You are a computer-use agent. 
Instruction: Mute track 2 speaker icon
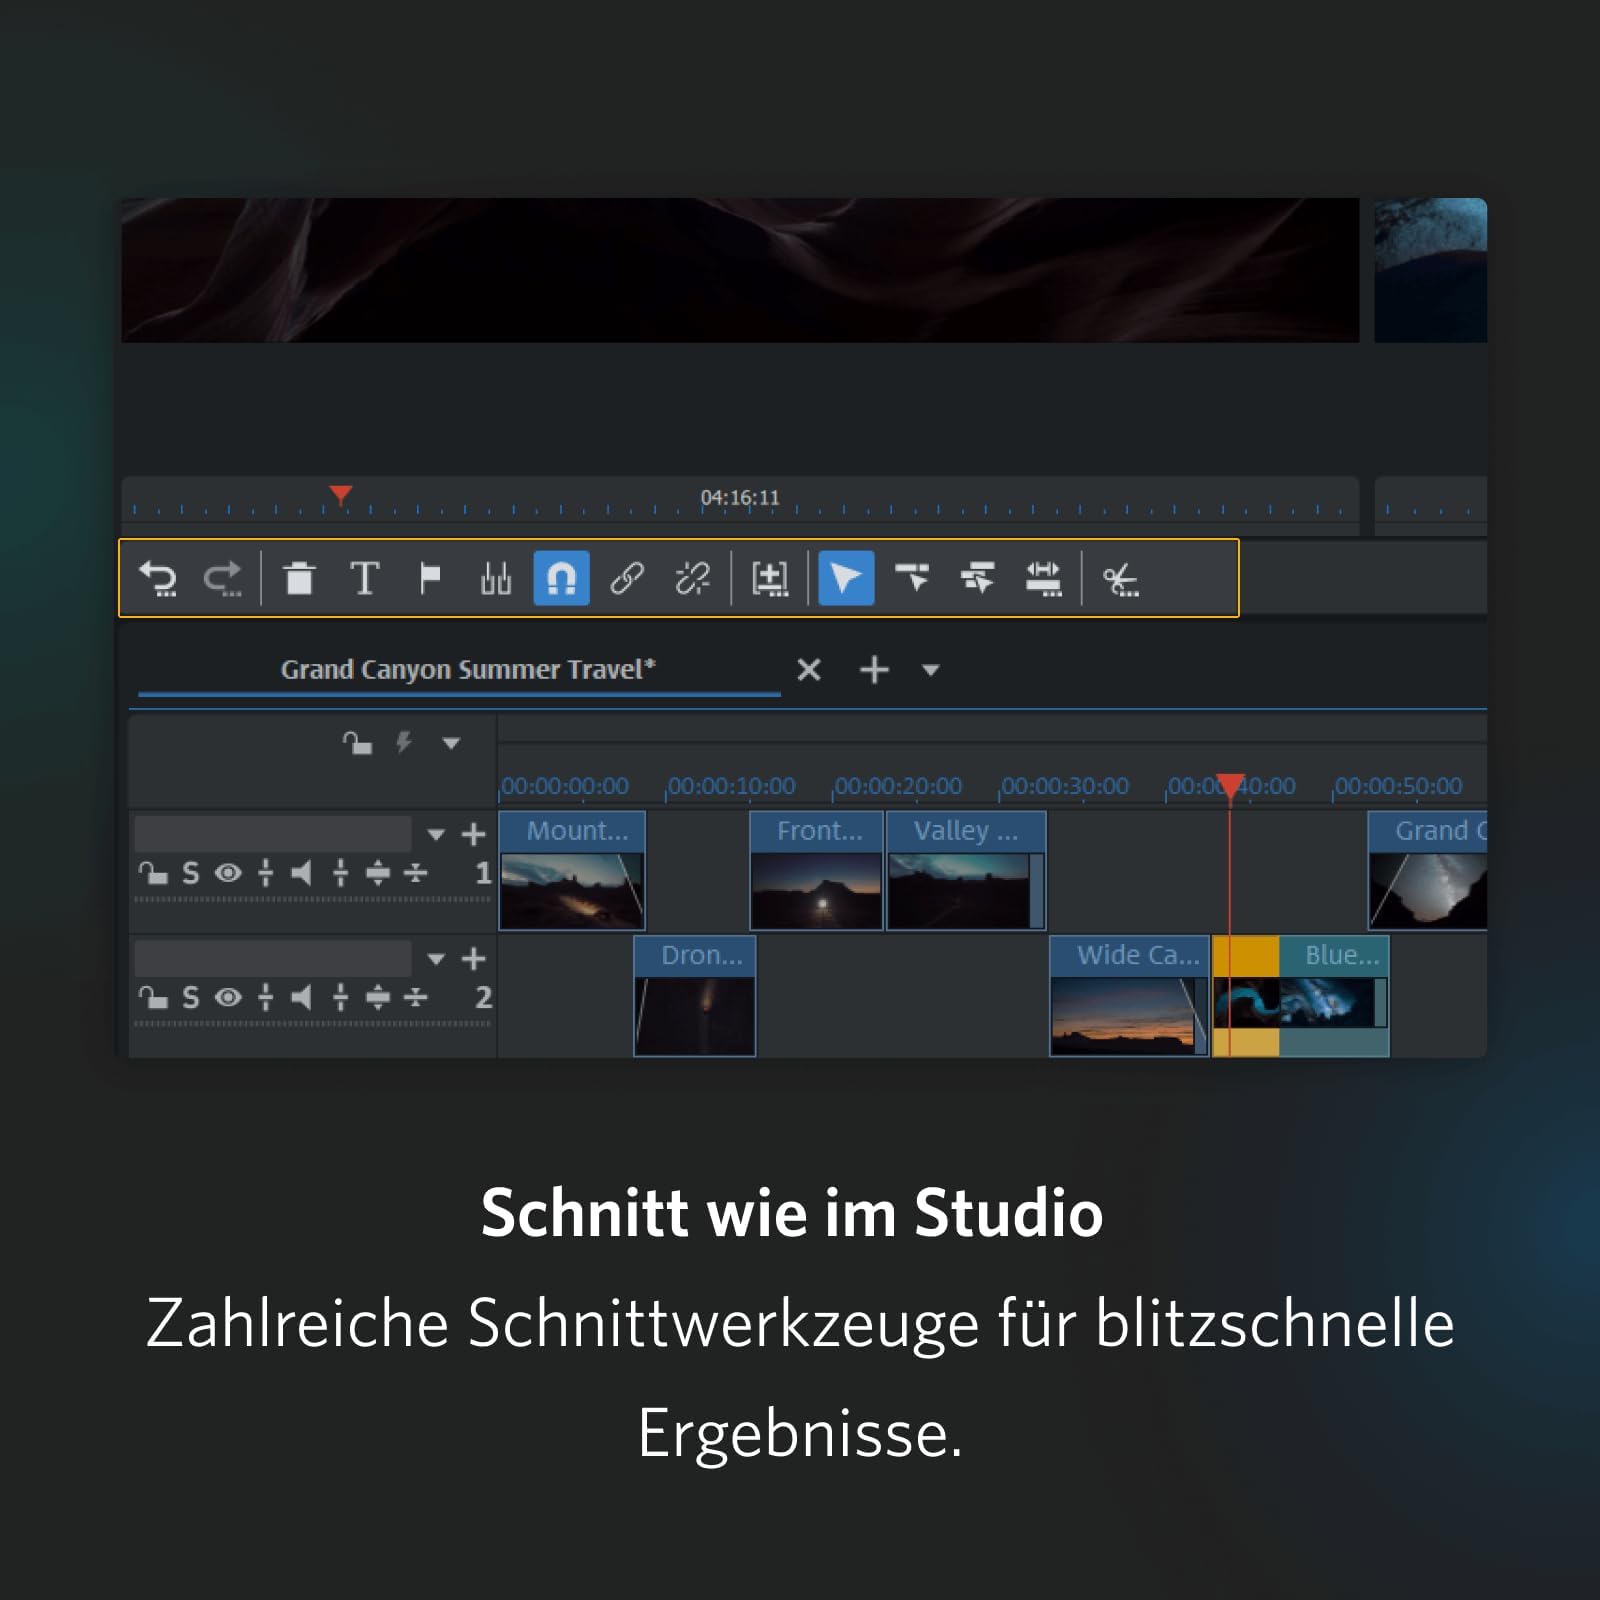[301, 997]
